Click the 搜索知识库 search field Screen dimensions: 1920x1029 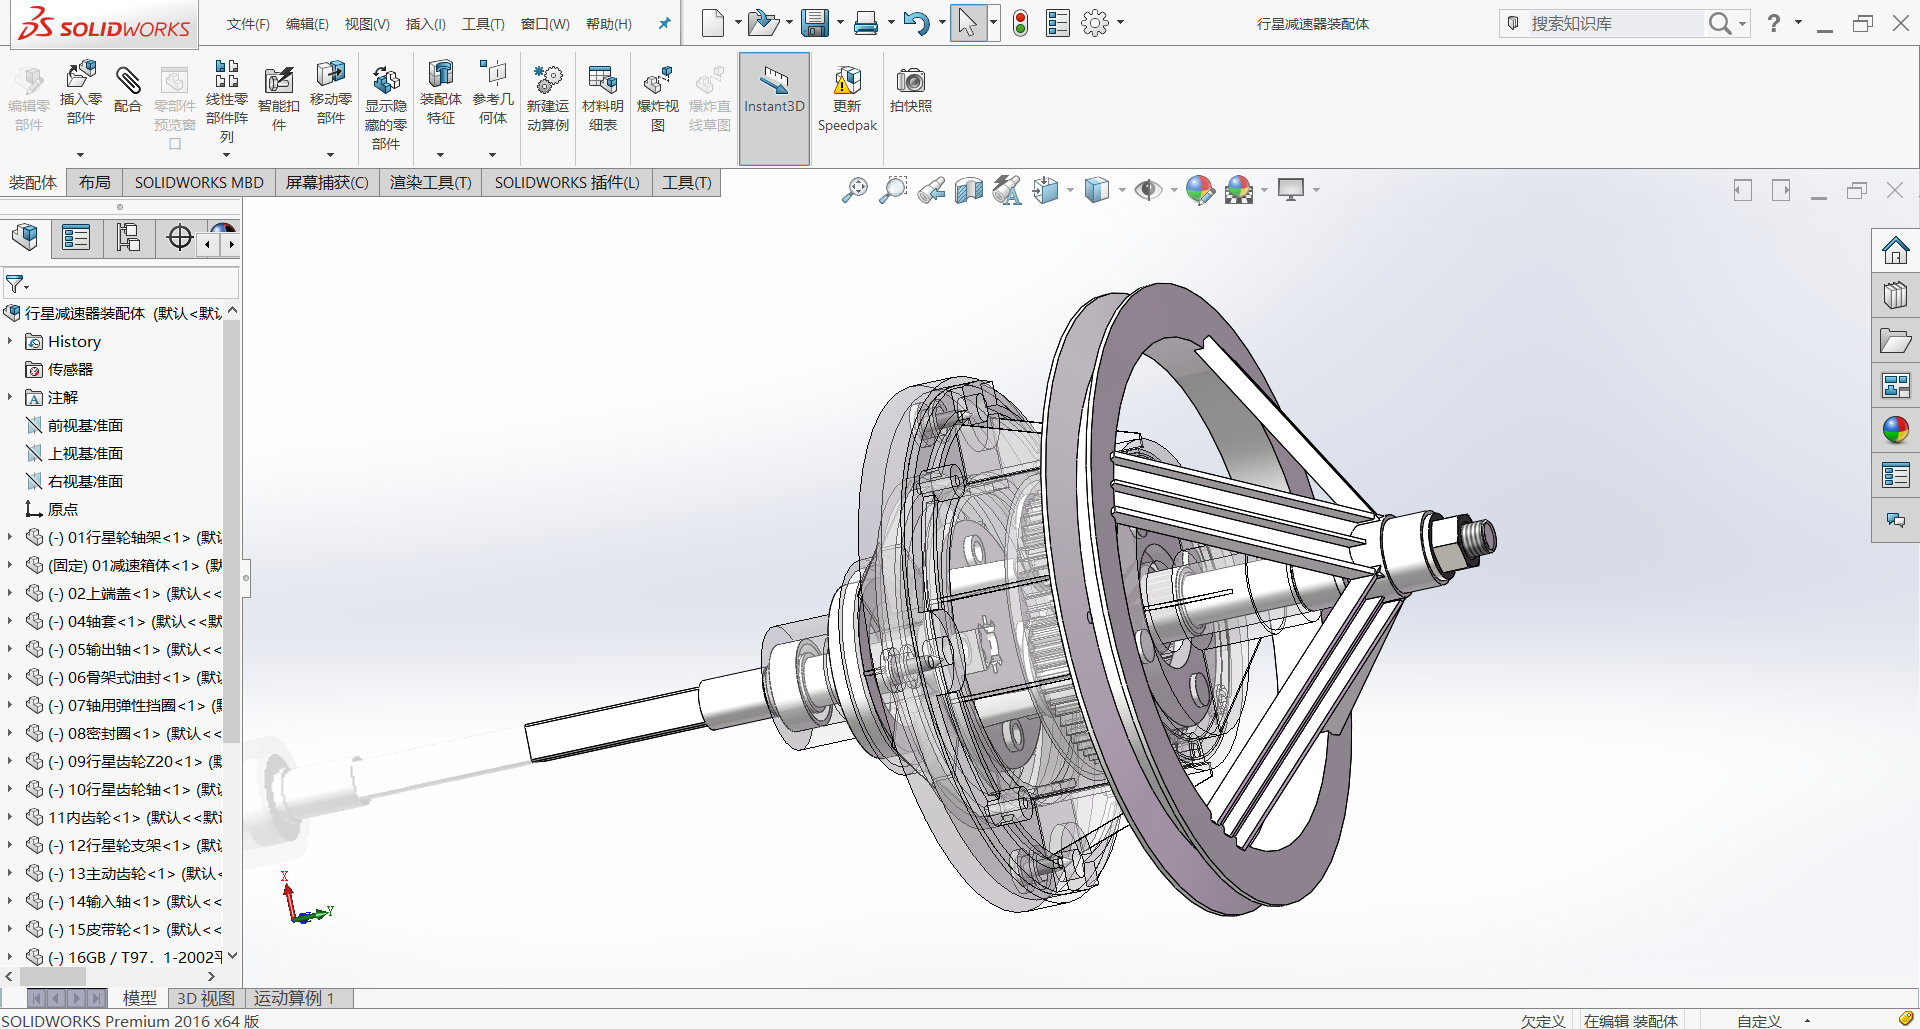click(x=1610, y=23)
